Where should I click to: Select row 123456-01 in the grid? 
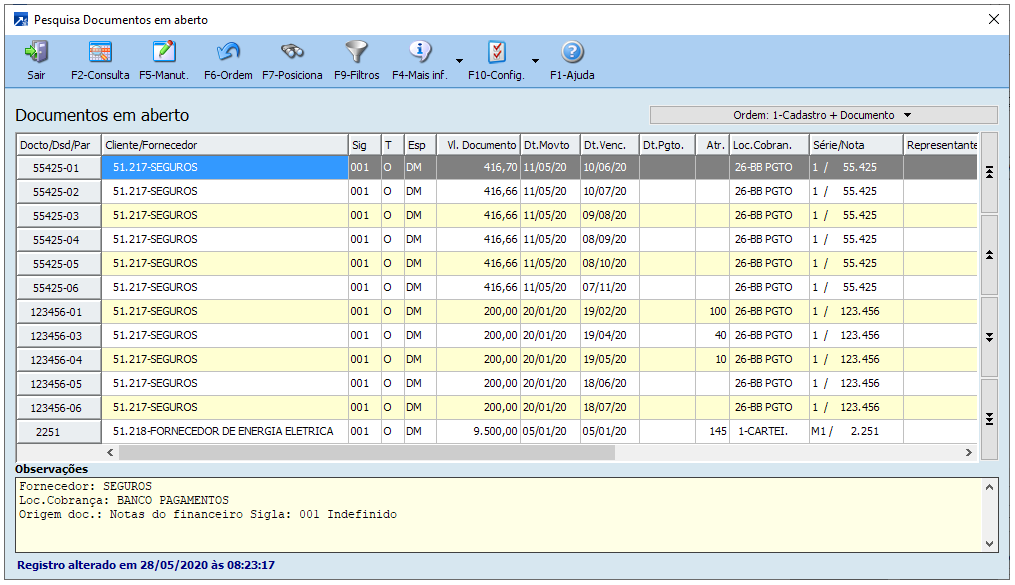pos(59,312)
